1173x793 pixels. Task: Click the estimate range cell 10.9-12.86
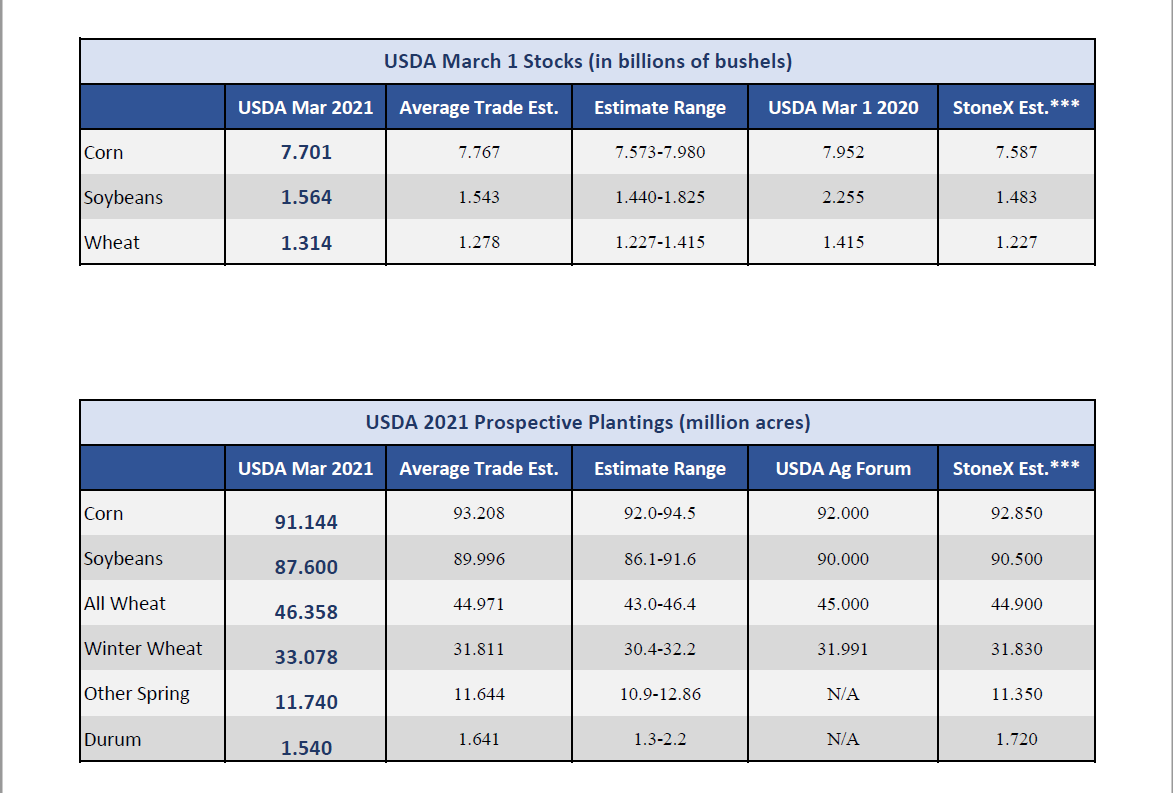(660, 694)
